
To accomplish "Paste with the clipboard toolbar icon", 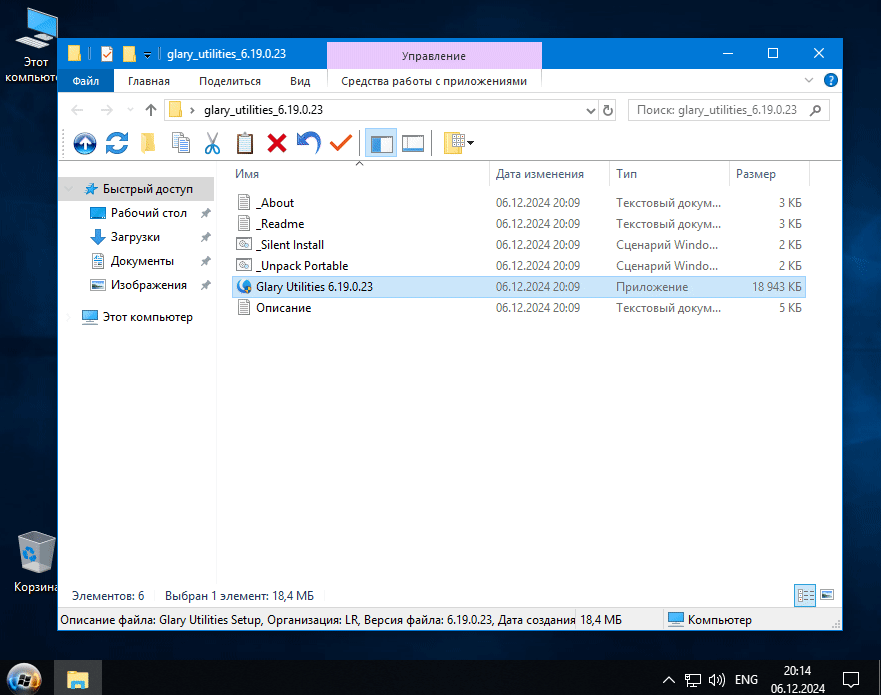I will (244, 143).
